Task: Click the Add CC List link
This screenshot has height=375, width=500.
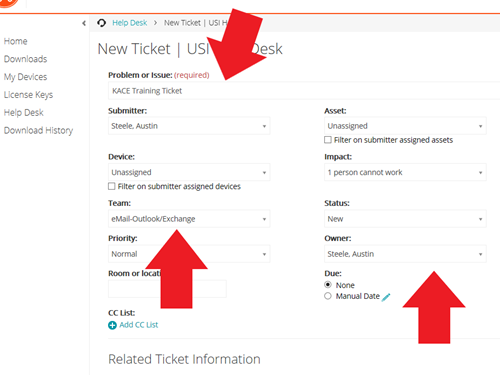Action: tap(139, 325)
